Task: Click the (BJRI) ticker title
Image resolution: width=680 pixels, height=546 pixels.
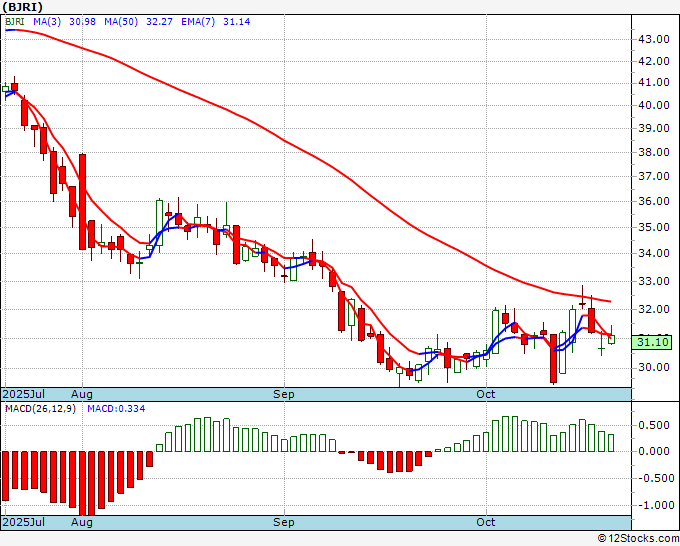Action: pos(23,7)
